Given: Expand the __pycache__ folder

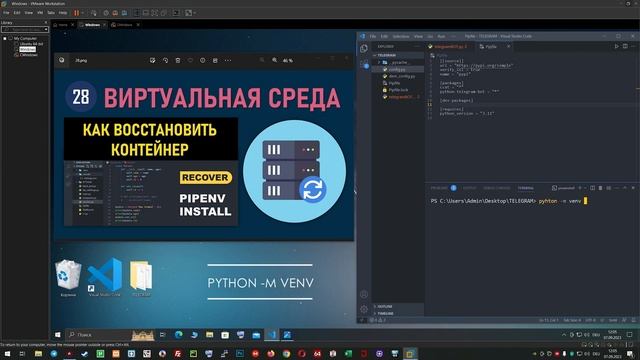Looking at the screenshot, I should [x=398, y=62].
